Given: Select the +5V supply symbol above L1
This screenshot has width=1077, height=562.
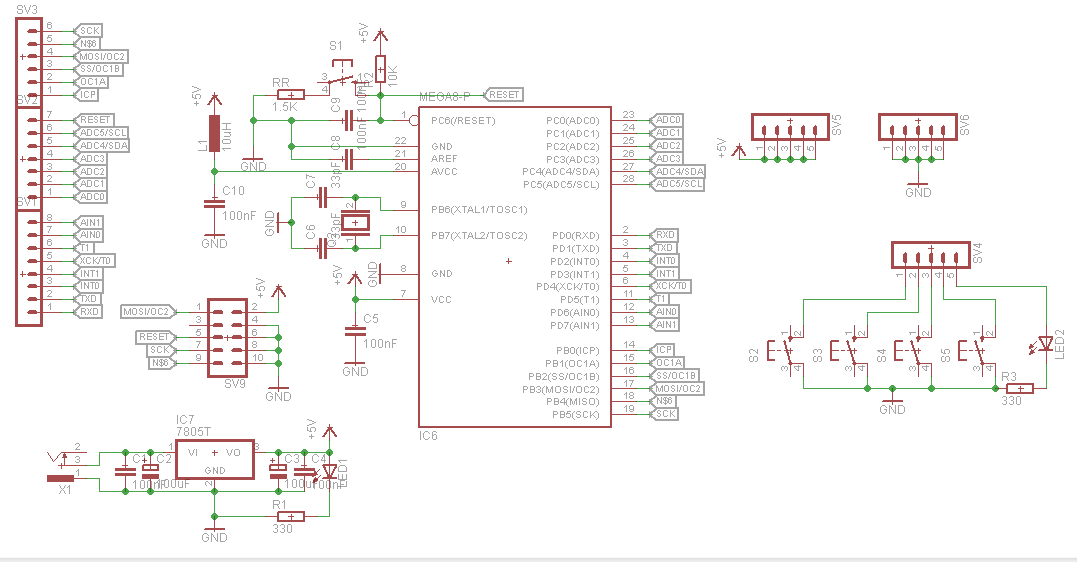Looking at the screenshot, I should pos(214,101).
